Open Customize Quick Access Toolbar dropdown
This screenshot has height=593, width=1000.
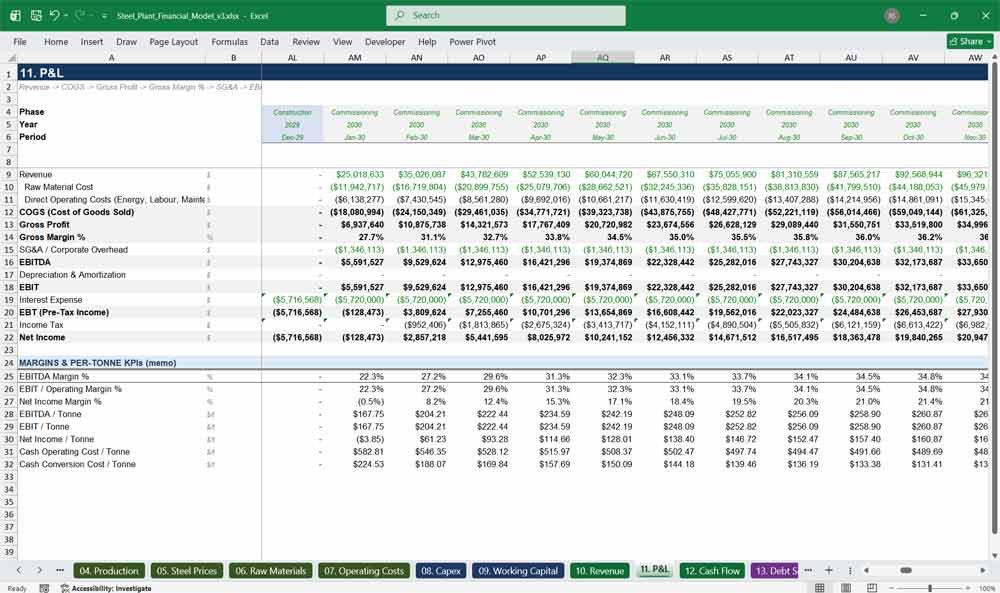(104, 16)
